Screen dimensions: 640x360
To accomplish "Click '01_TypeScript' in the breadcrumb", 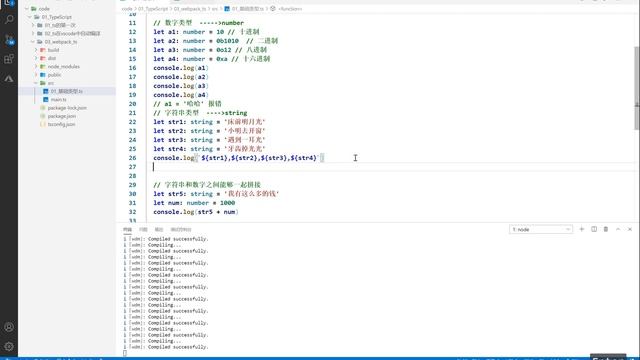I will tap(153, 9).
